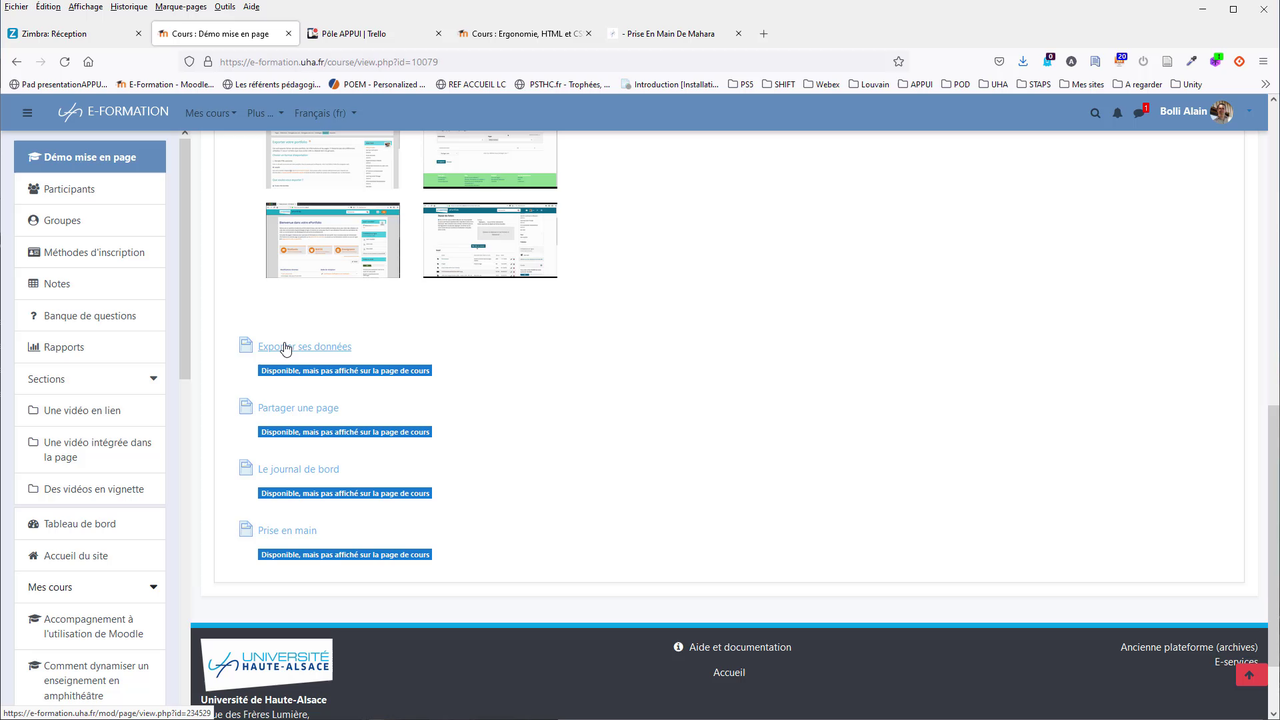
Task: Open the search with the magnifying glass icon
Action: coord(1095,112)
